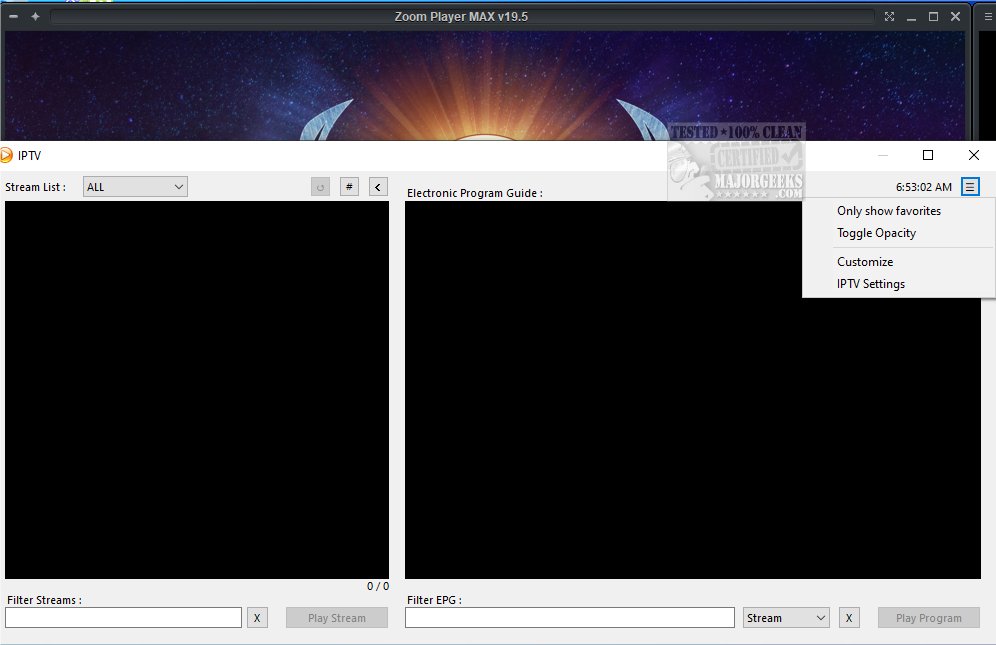Click the Play Stream button

(x=337, y=618)
